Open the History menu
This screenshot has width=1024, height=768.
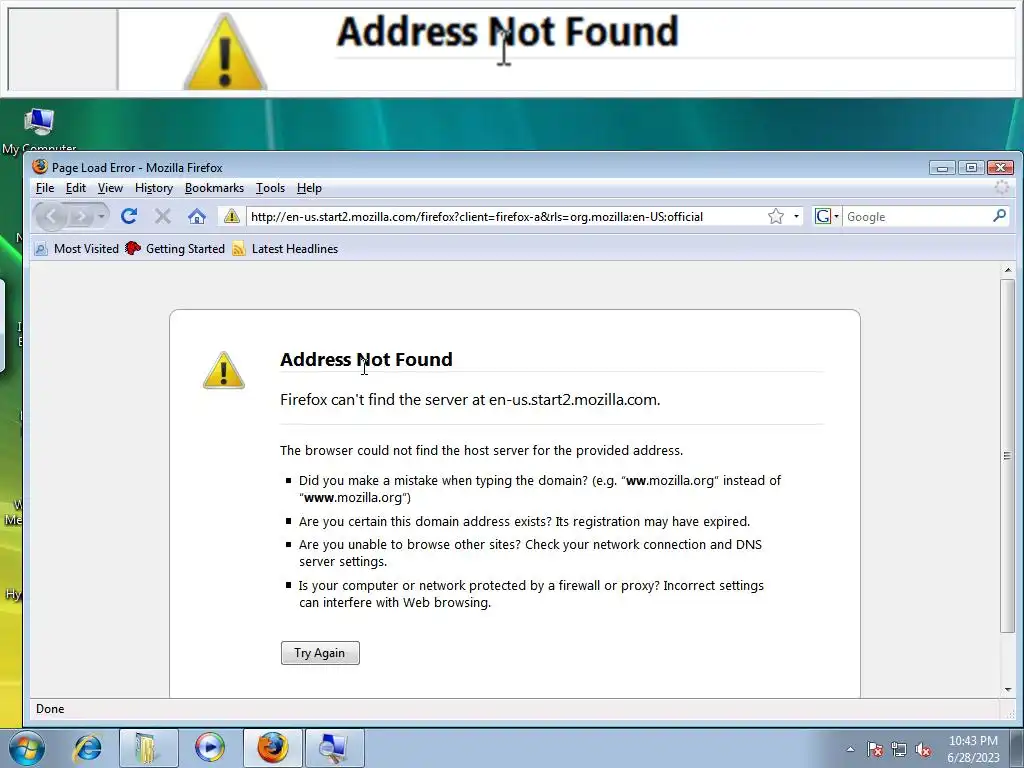154,188
